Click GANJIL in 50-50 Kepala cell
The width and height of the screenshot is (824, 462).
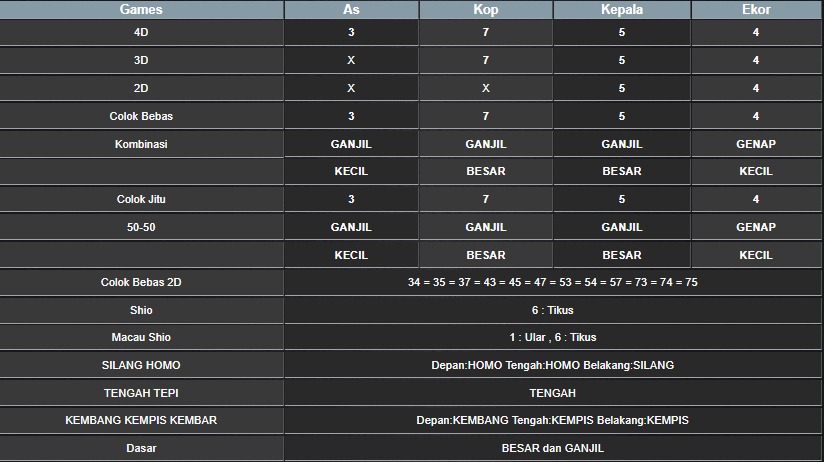(x=622, y=227)
